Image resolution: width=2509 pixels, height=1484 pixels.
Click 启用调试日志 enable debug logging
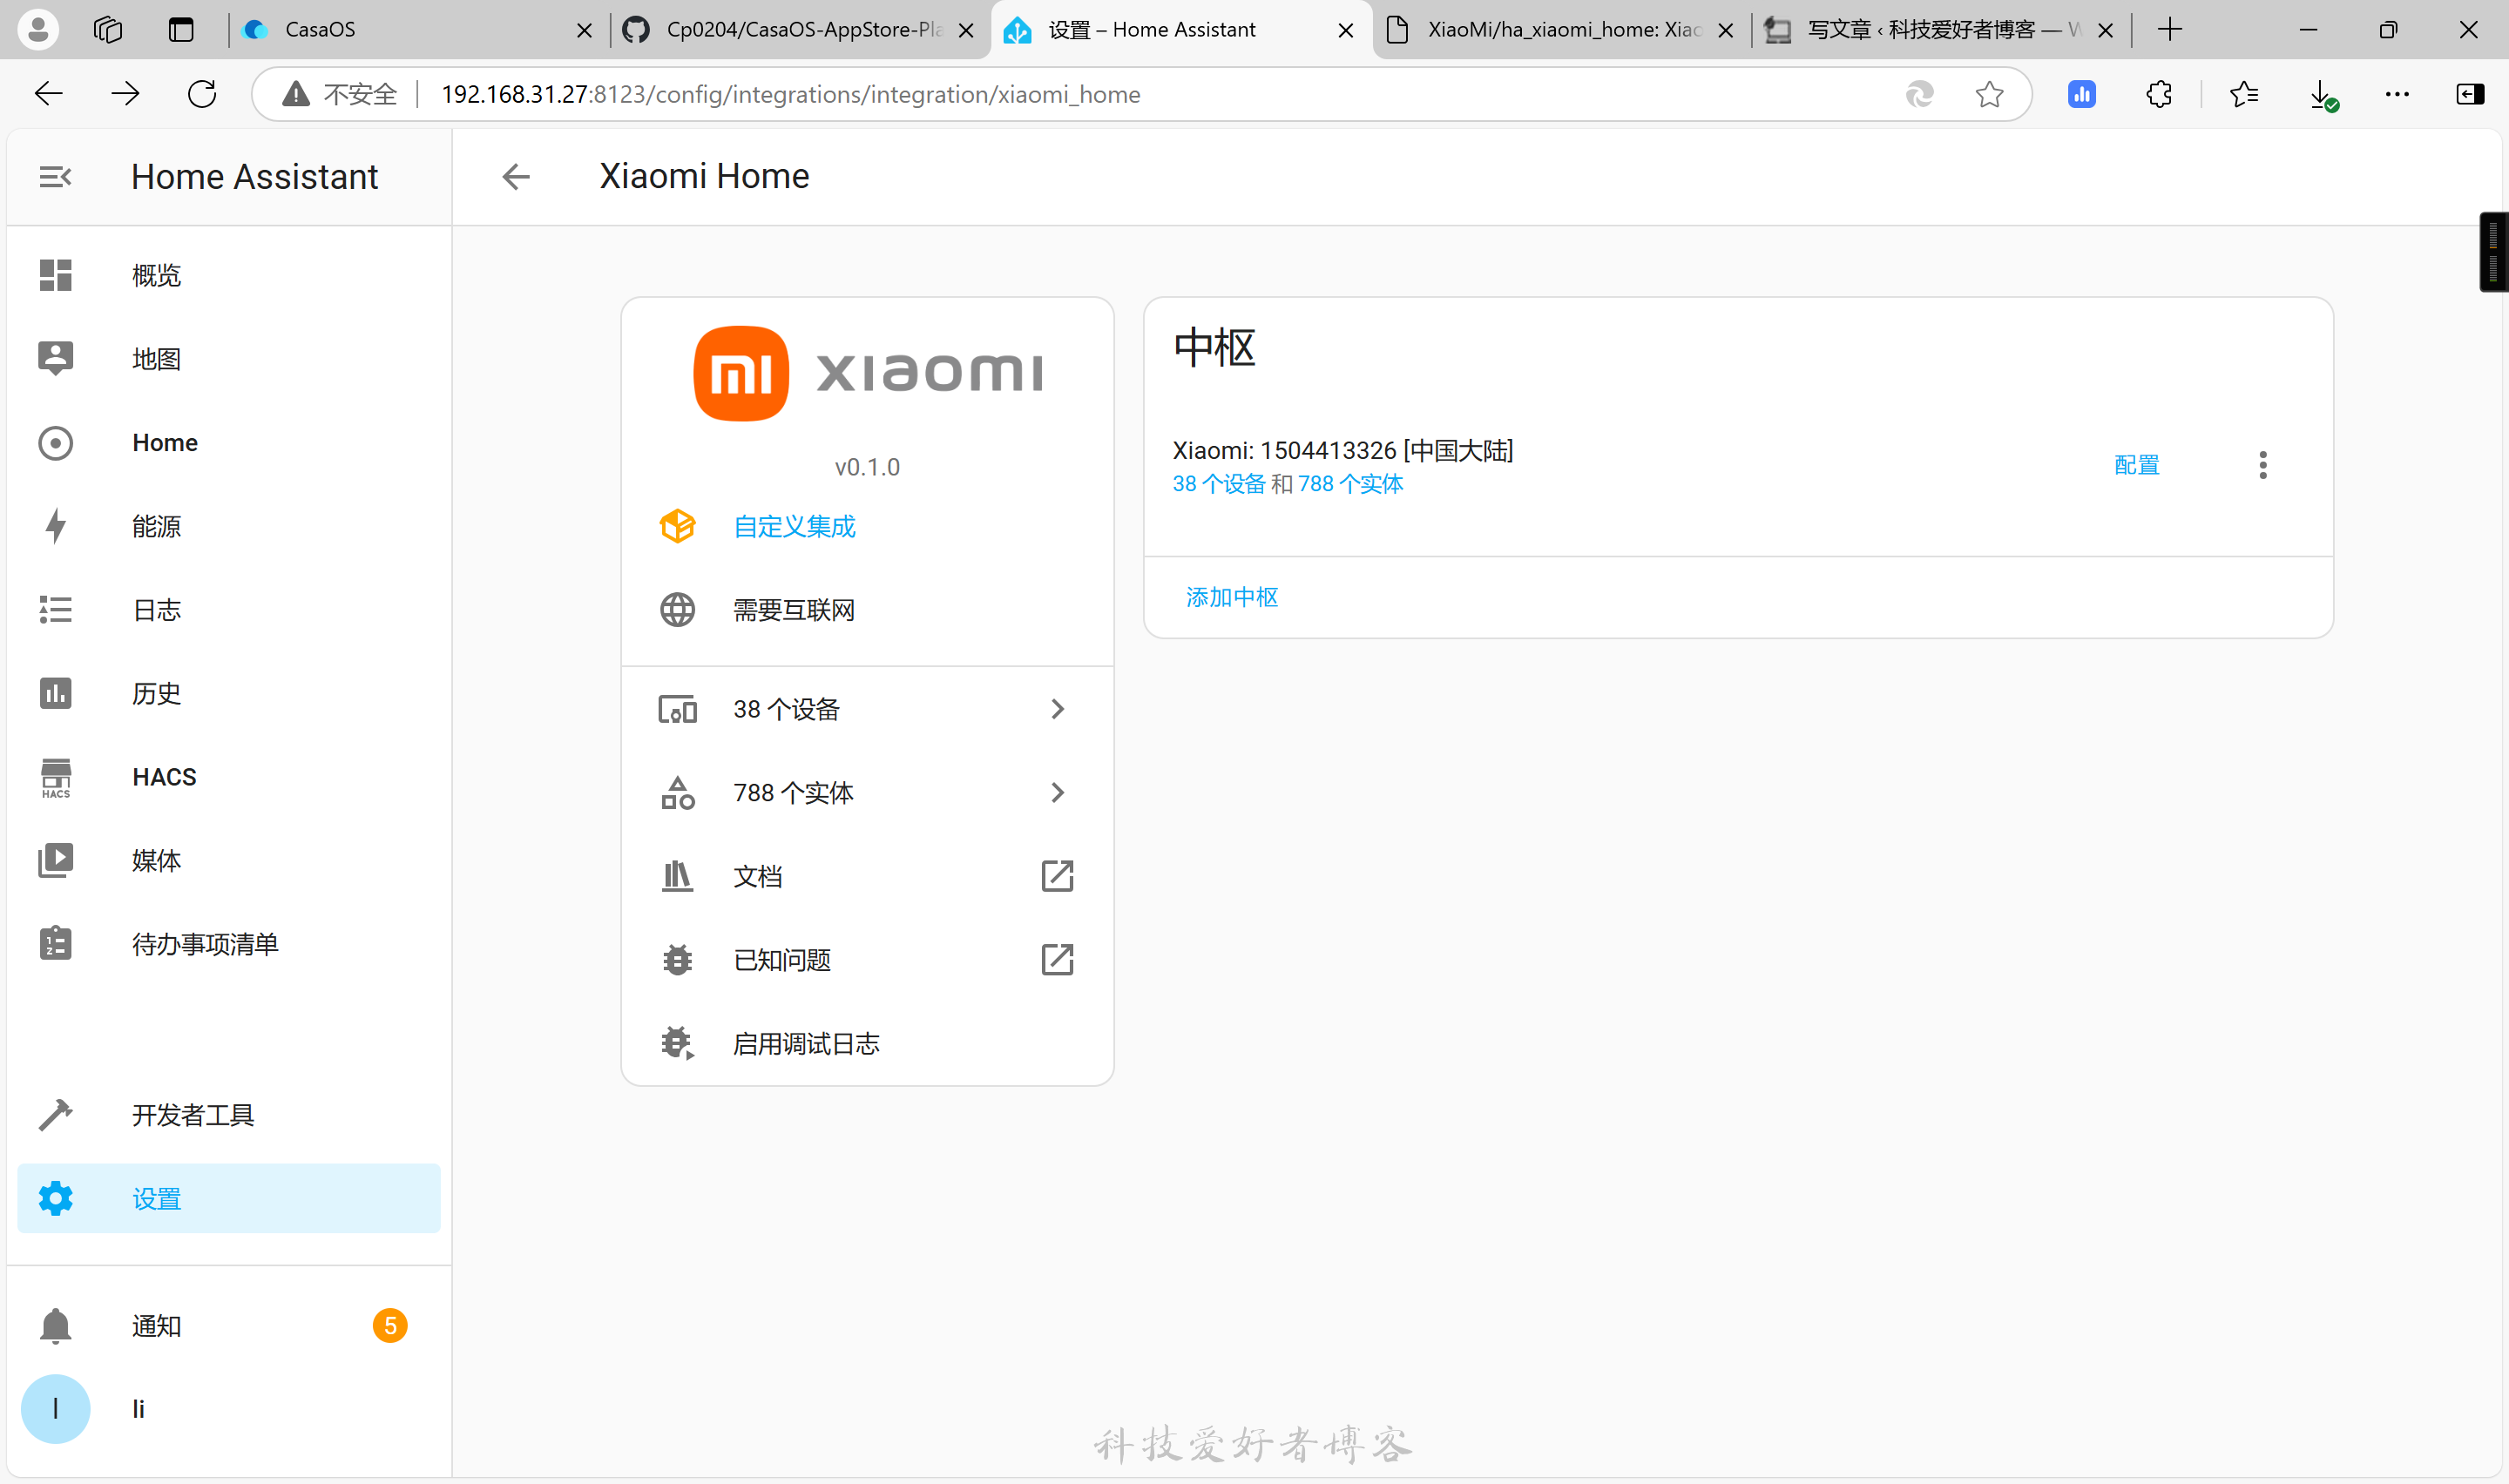[868, 1044]
